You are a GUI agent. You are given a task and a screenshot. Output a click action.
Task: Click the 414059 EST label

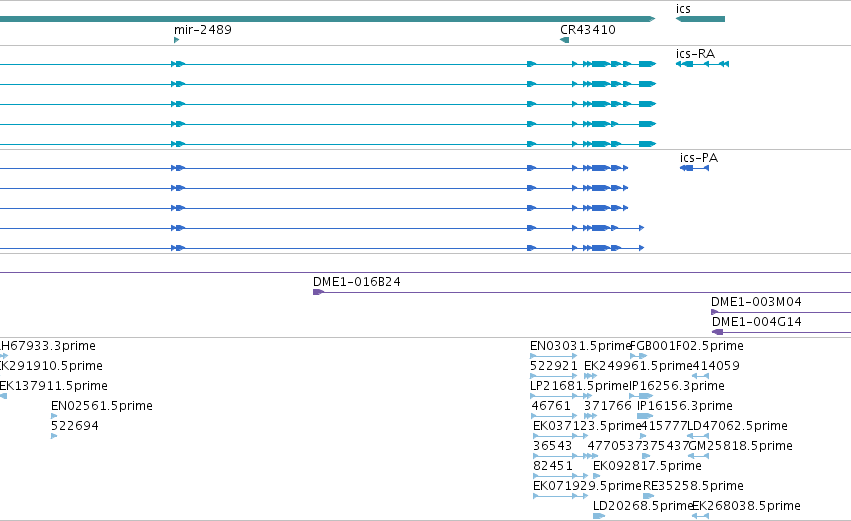click(x=716, y=366)
